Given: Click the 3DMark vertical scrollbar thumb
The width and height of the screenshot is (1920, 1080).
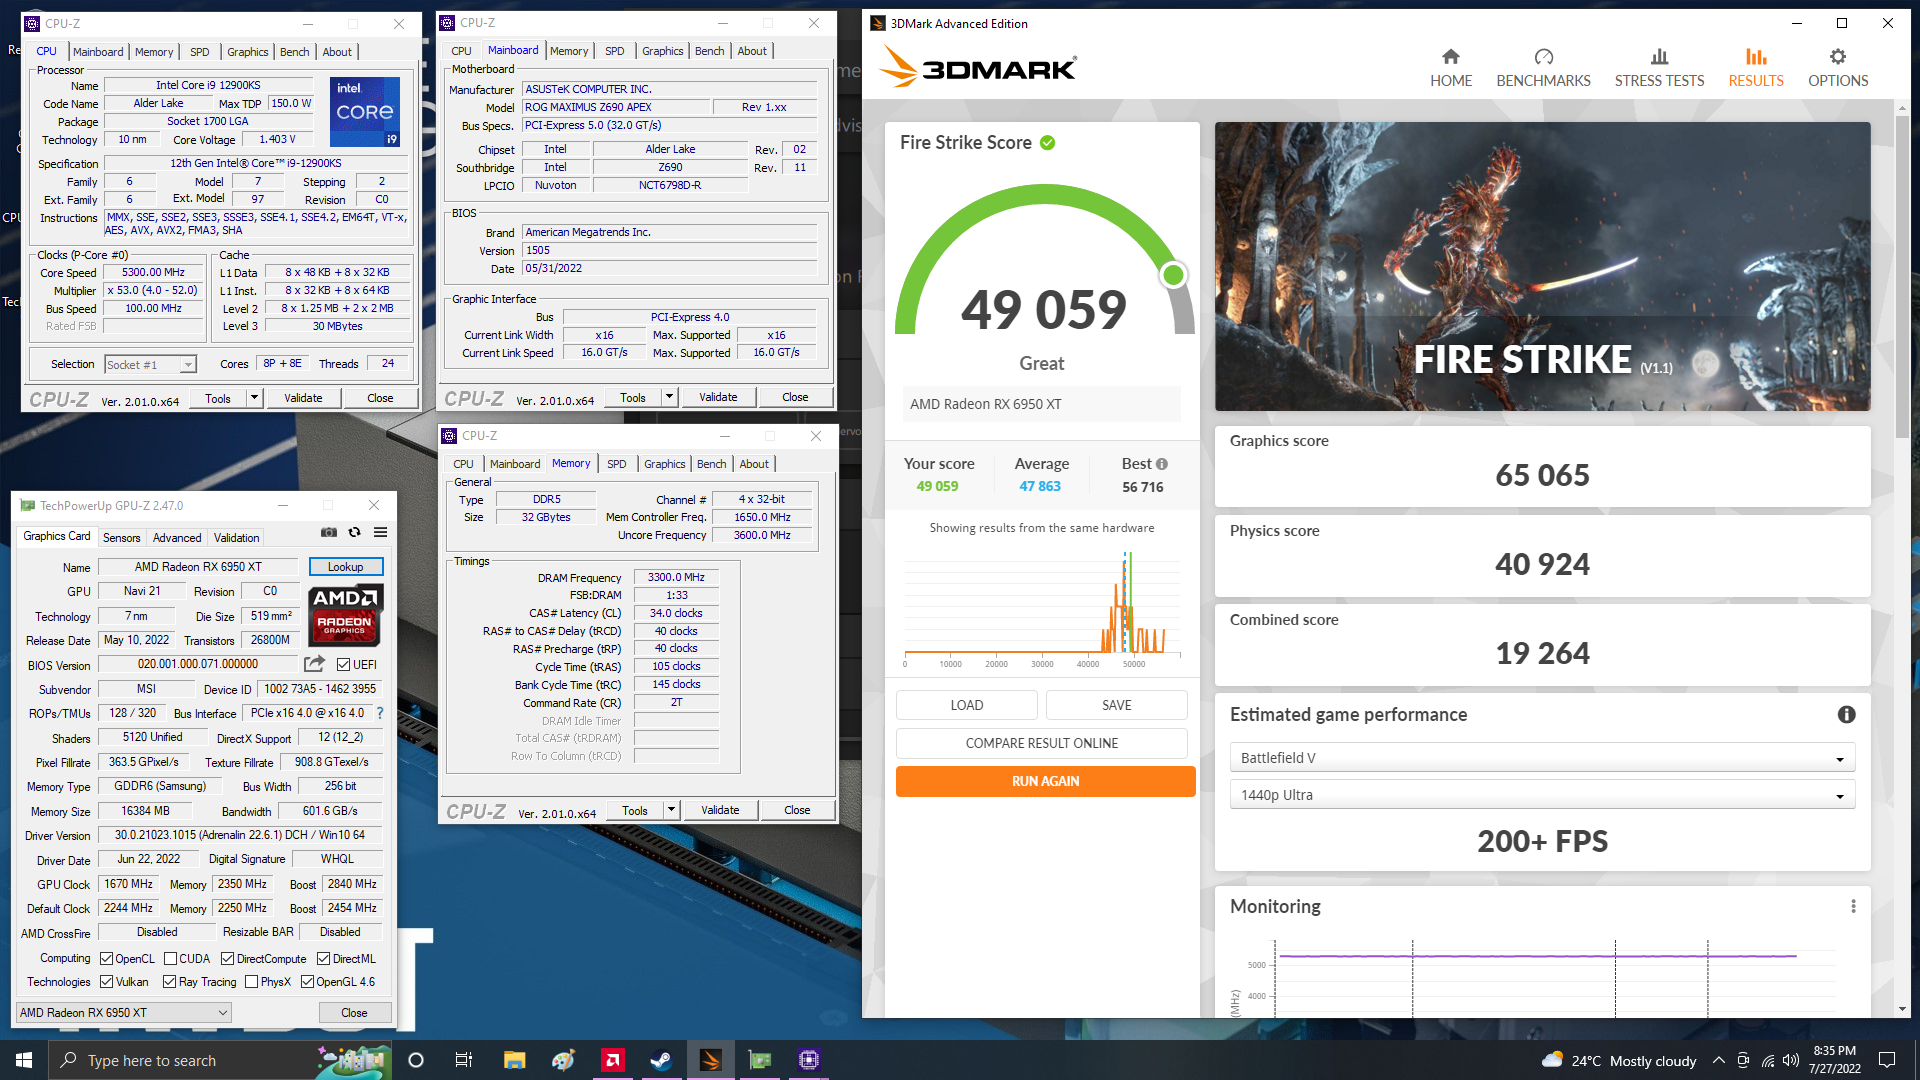Looking at the screenshot, I should (1902, 275).
